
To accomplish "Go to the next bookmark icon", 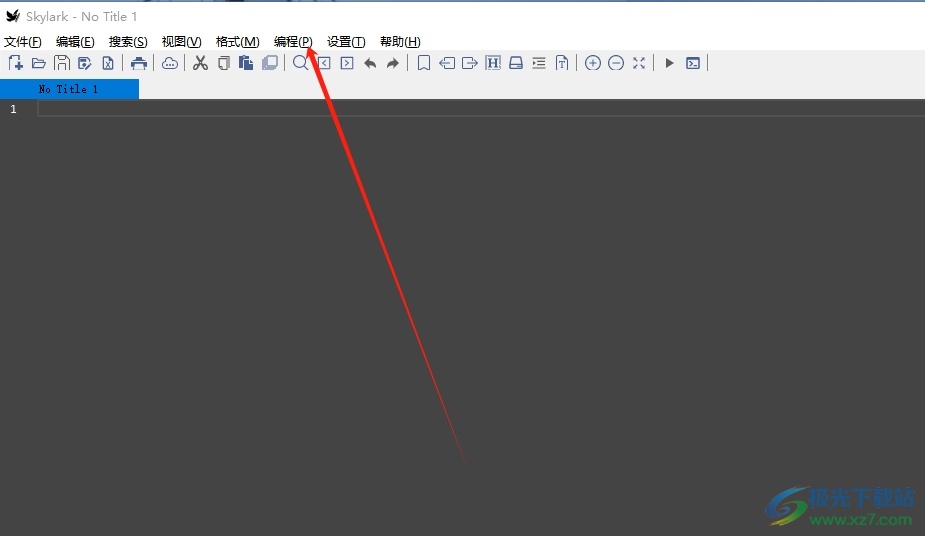I will coord(470,63).
